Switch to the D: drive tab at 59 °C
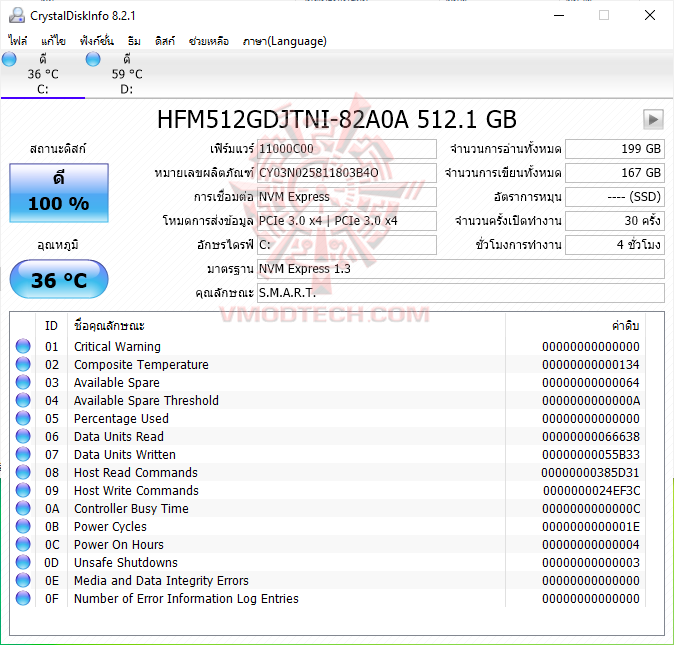 pyautogui.click(x=125, y=74)
